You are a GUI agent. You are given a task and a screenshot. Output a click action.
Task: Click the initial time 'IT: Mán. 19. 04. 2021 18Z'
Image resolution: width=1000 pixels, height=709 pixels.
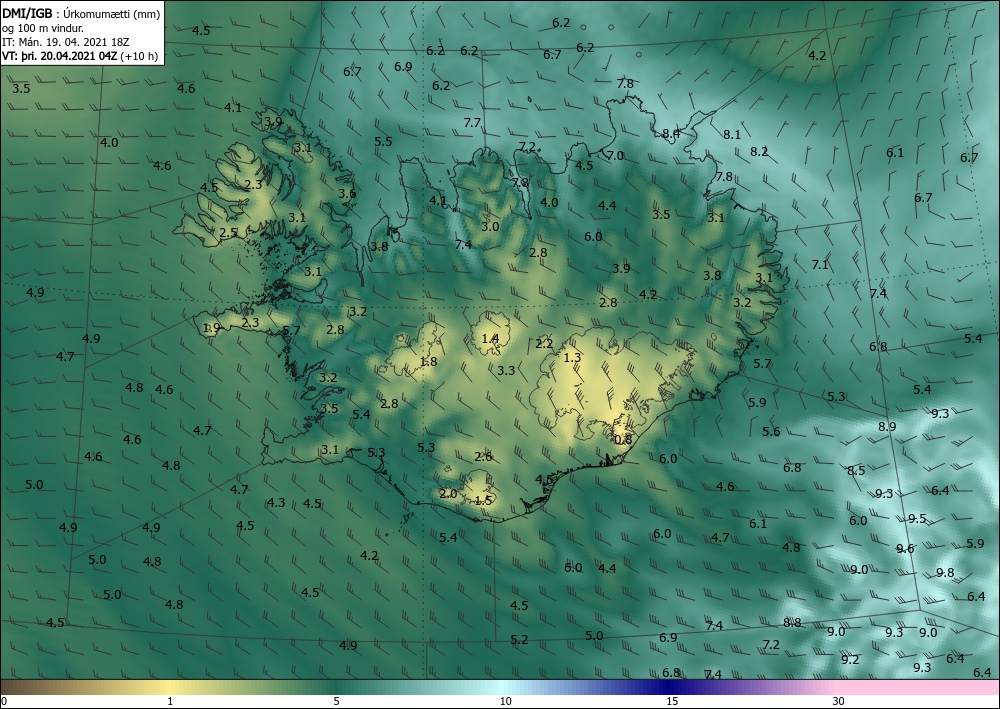[x=66, y=42]
